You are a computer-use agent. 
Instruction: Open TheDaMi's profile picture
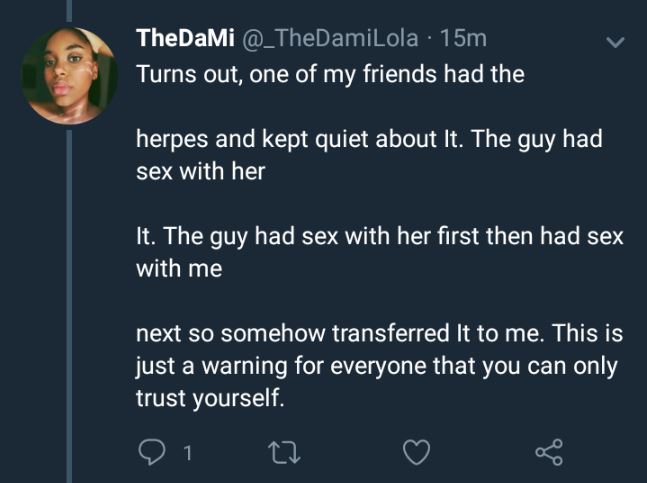[70, 75]
